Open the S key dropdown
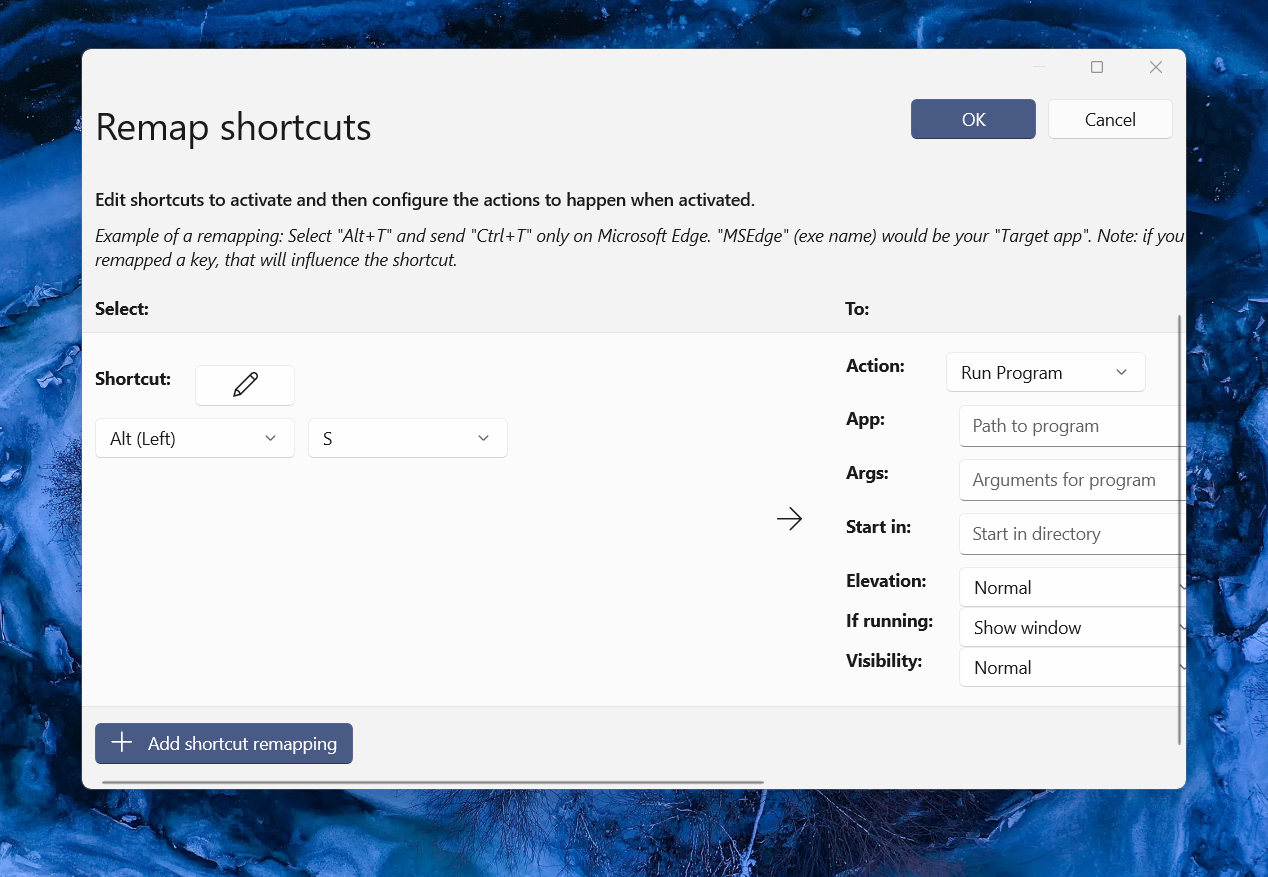The width and height of the screenshot is (1268, 877). pos(407,437)
